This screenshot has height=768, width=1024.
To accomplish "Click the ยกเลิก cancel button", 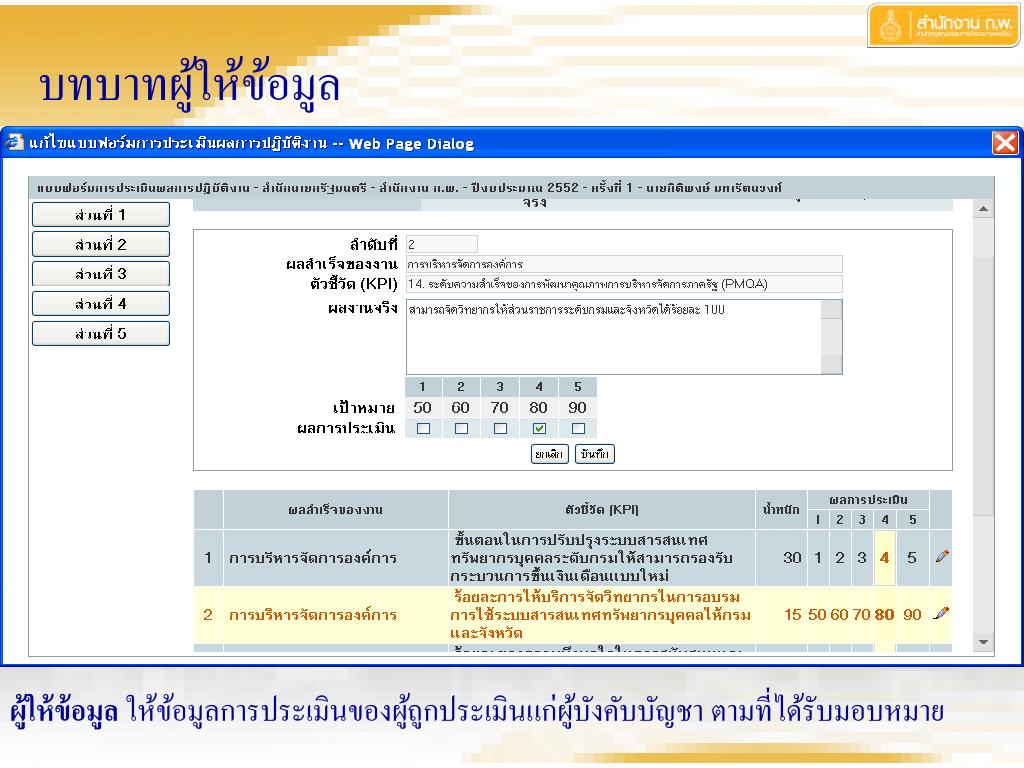I will [549, 454].
